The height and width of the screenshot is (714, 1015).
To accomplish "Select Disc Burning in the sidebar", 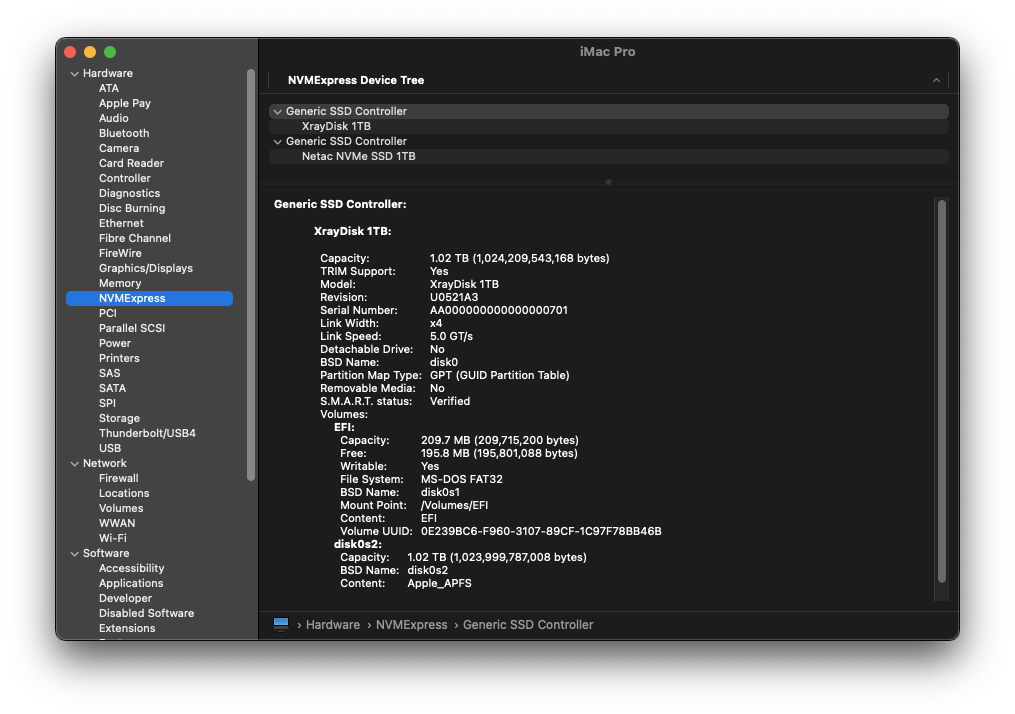I will point(132,208).
